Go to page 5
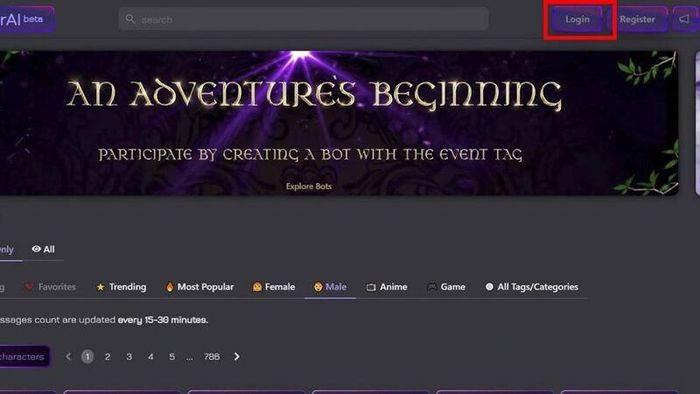The height and width of the screenshot is (394, 700). 172,357
